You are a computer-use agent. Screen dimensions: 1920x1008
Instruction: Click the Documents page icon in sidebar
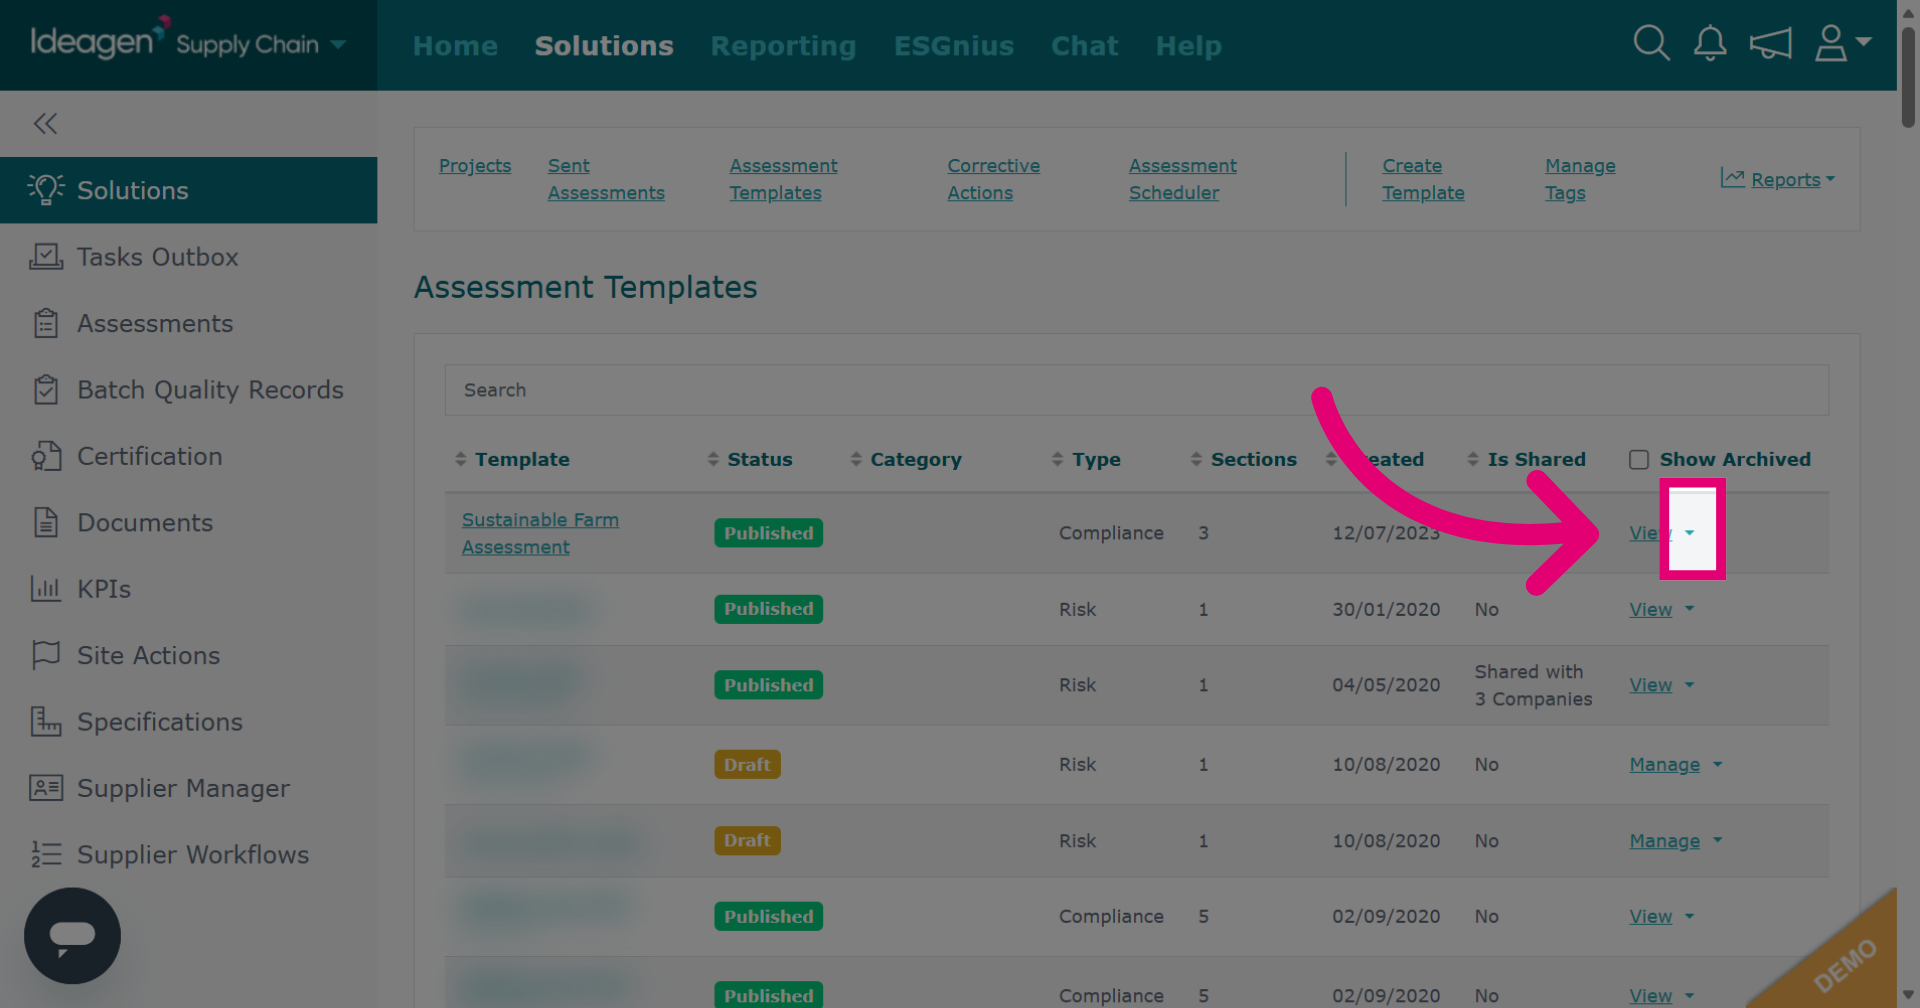tap(46, 522)
